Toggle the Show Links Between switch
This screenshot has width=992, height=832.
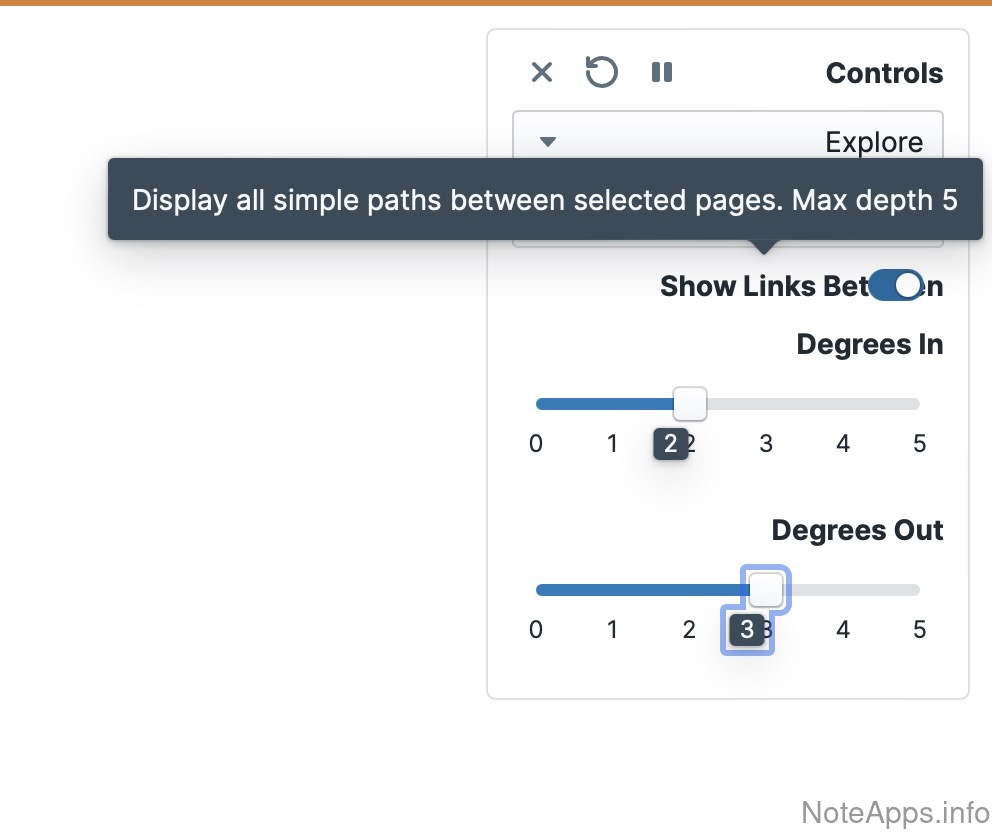click(x=896, y=286)
